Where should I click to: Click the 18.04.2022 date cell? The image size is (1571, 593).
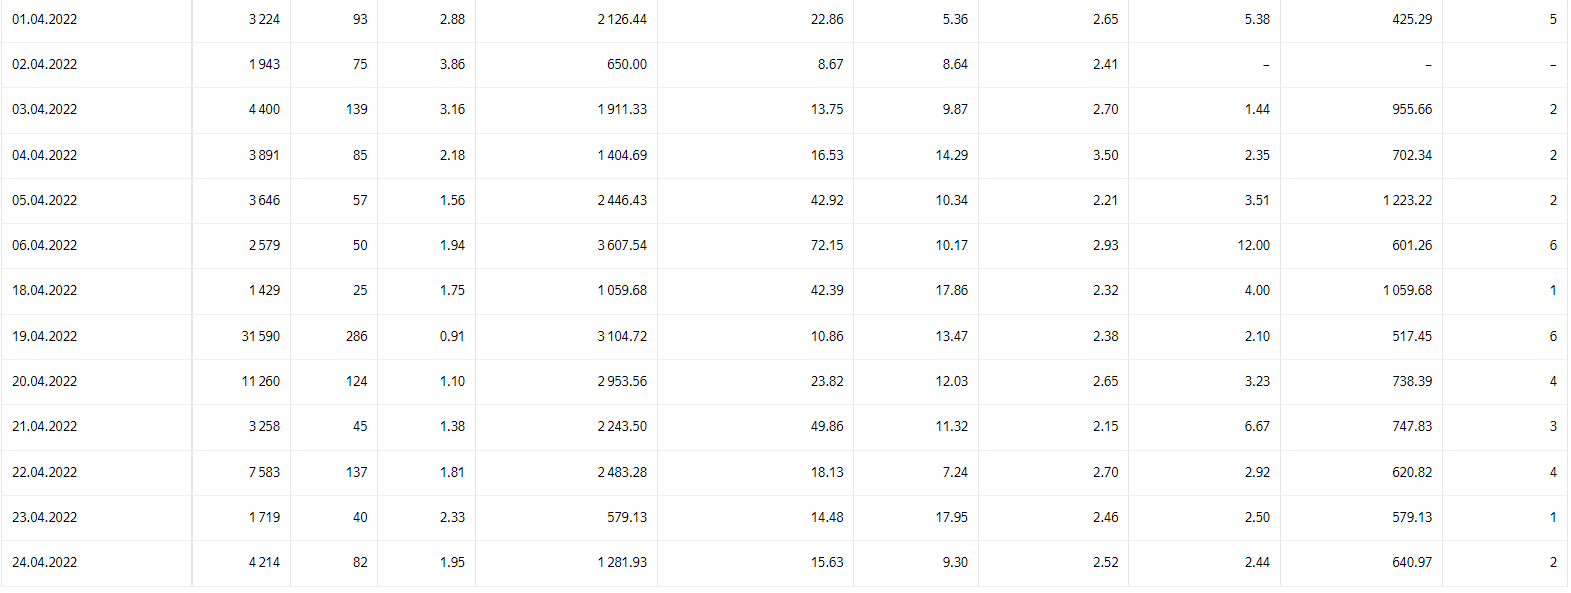[45, 290]
